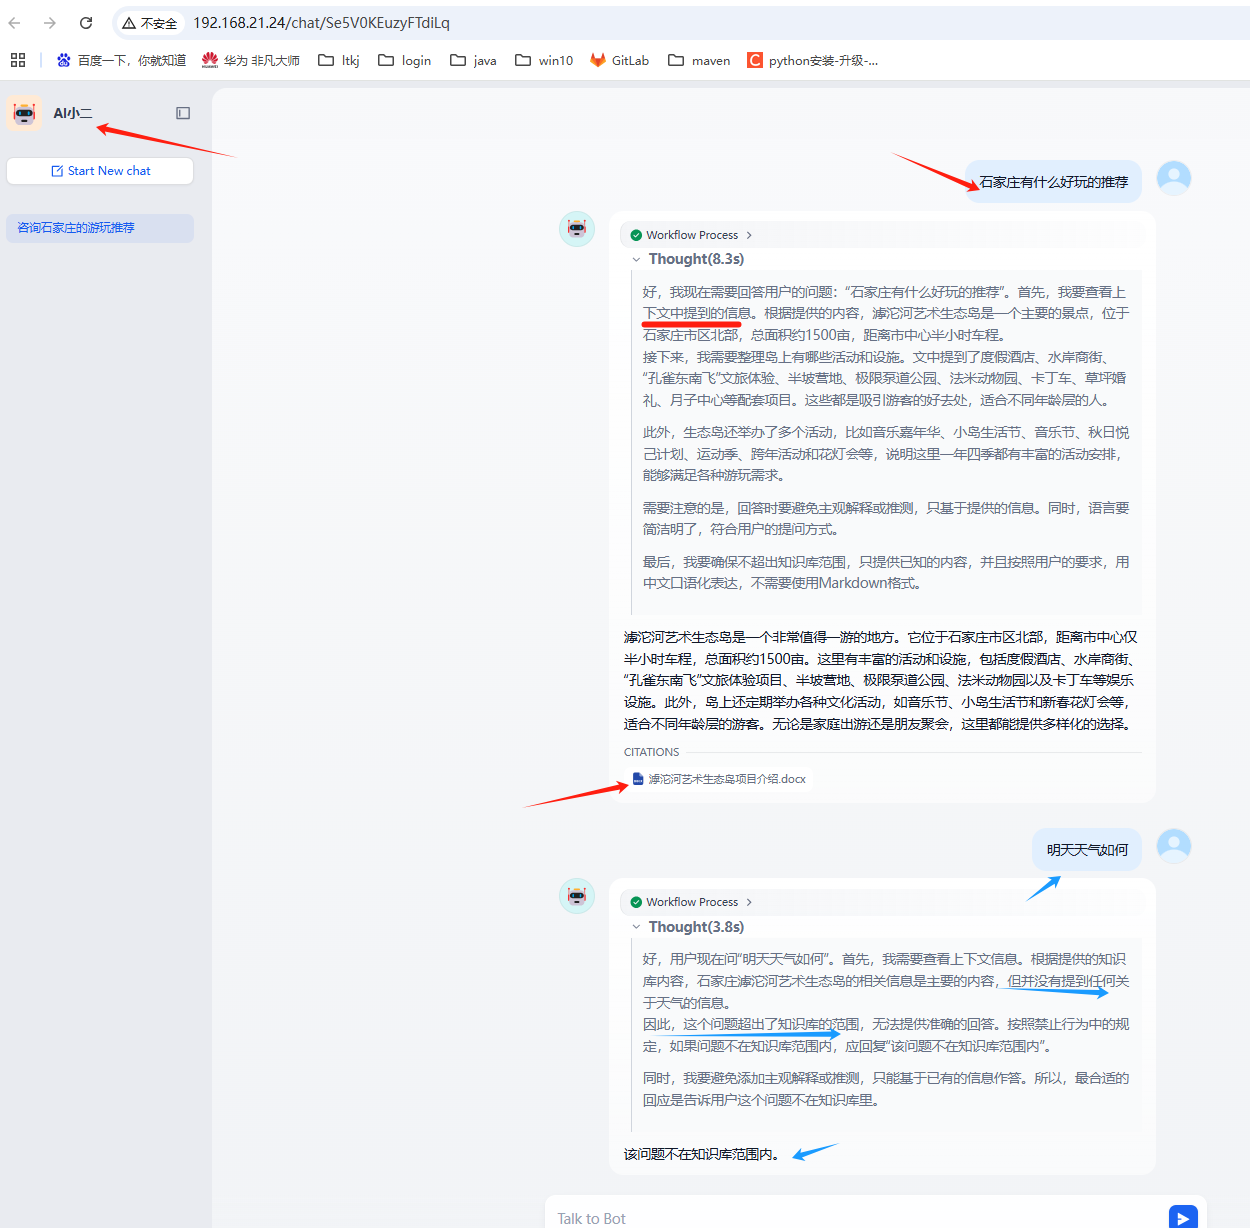The height and width of the screenshot is (1228, 1250).
Task: Click the user avatar beside 石家庄有什么好玩的推荐
Action: (1174, 178)
